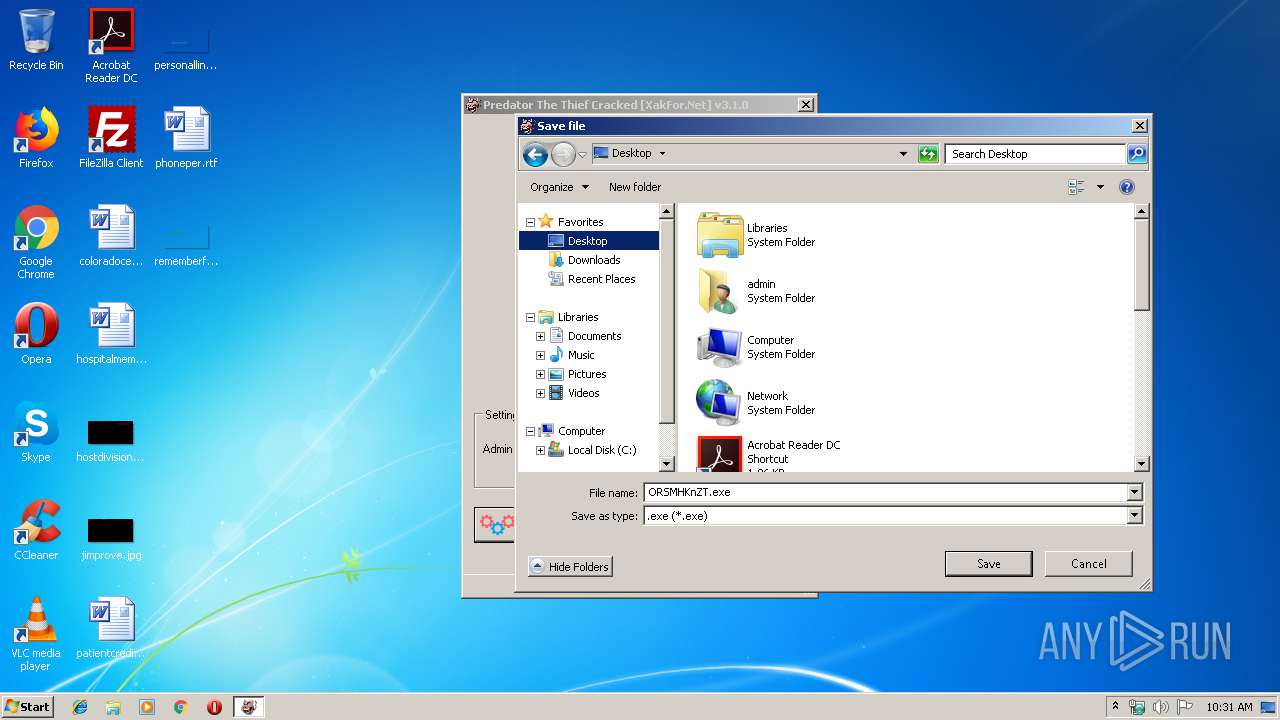
Task: Open Acrobat Reader DC desktop shortcut
Action: click(x=111, y=45)
